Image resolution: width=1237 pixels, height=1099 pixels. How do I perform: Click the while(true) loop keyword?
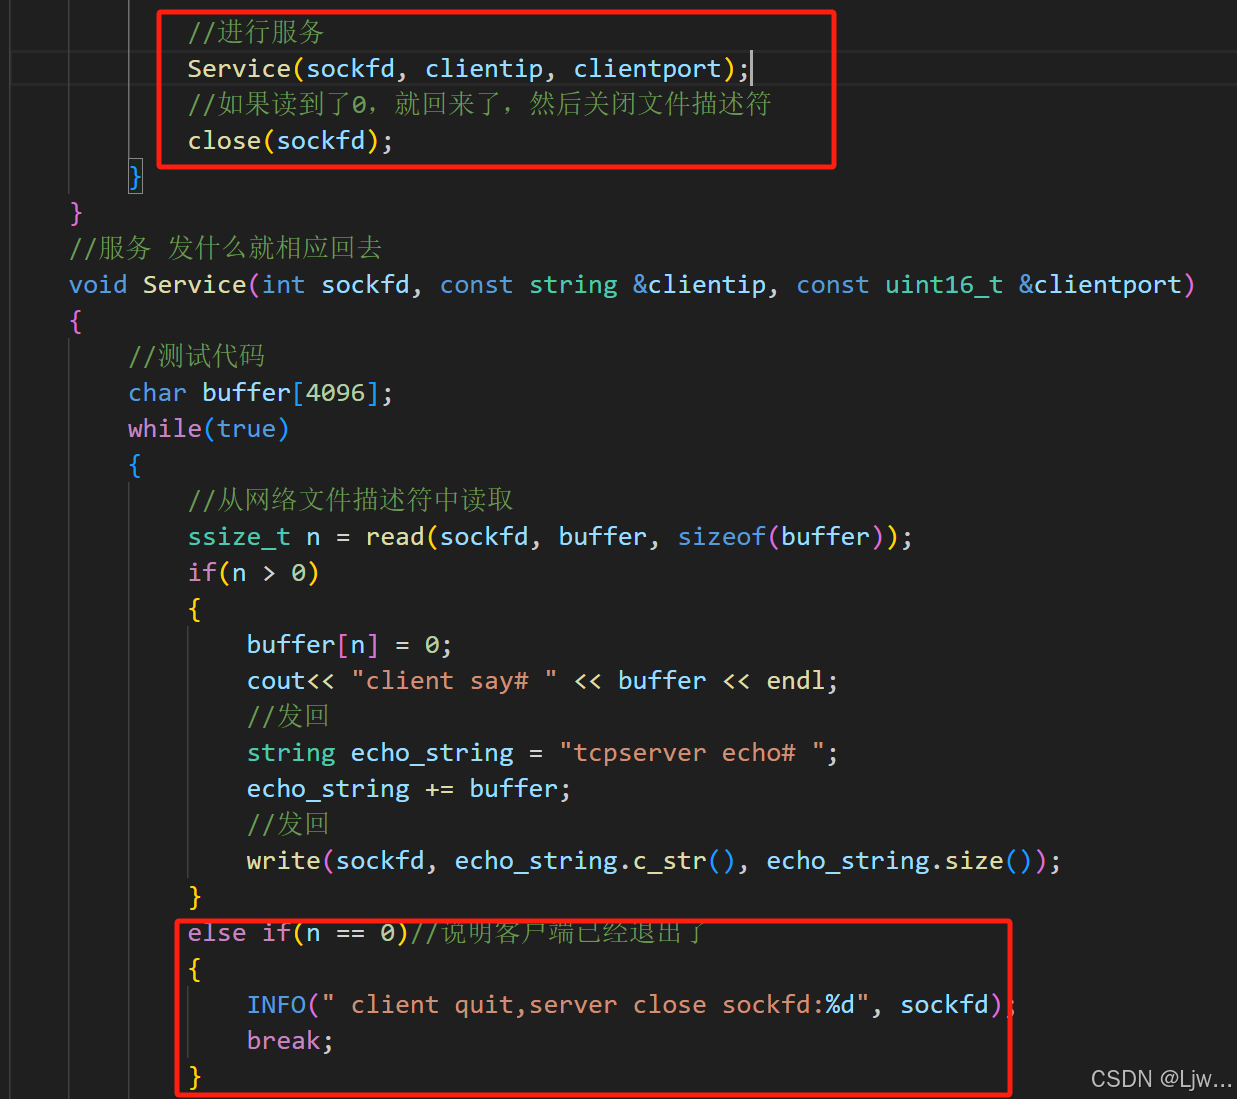(164, 429)
